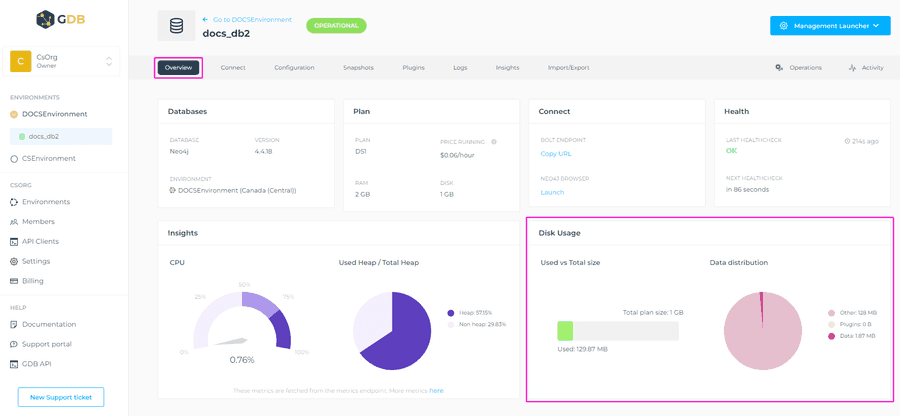Image resolution: width=900 pixels, height=416 pixels.
Task: Click the Used Heap pie chart
Action: (x=391, y=331)
